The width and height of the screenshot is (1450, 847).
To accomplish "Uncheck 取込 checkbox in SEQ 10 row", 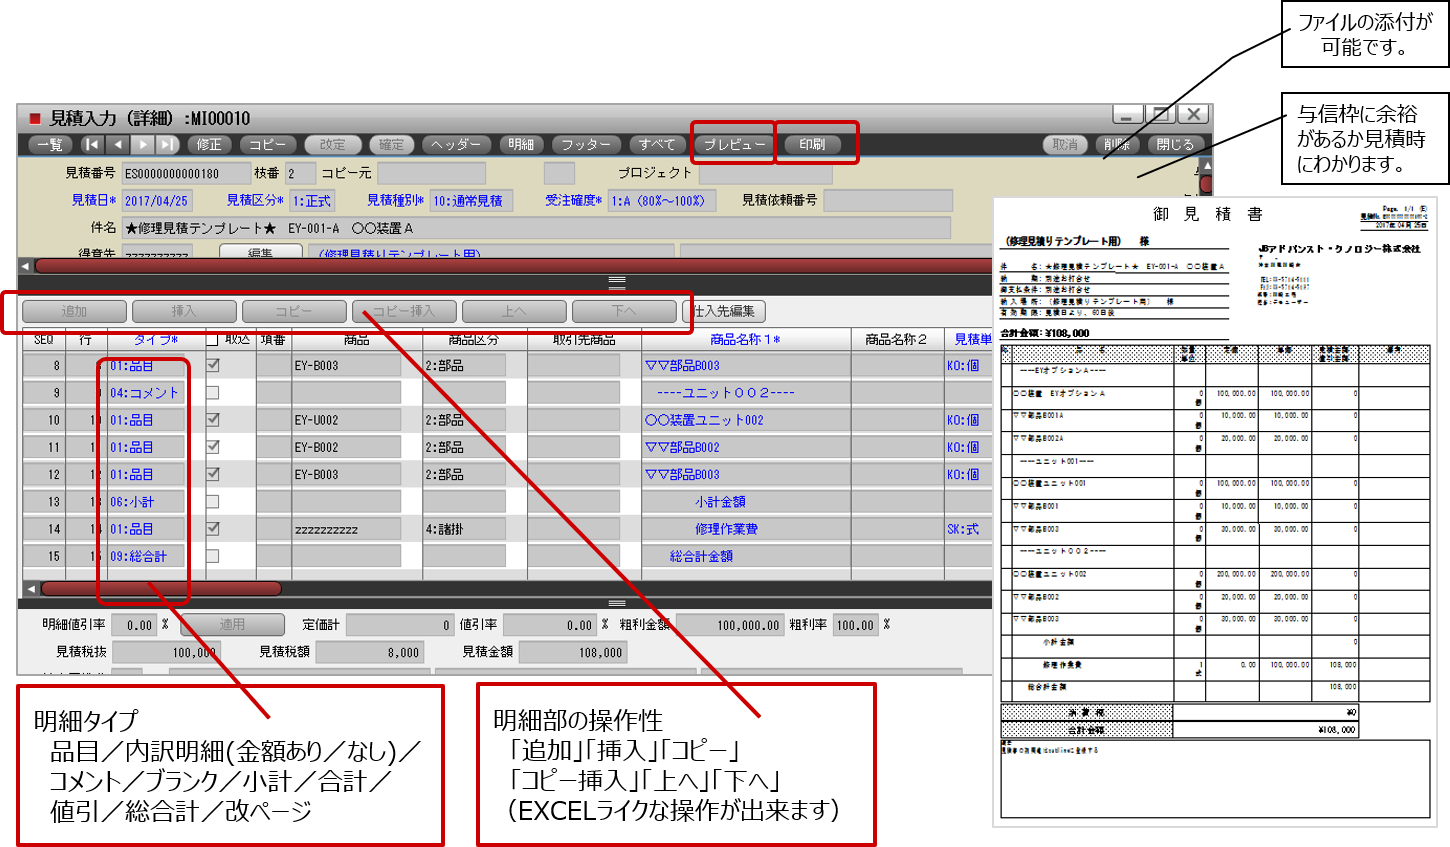I will click(x=212, y=420).
